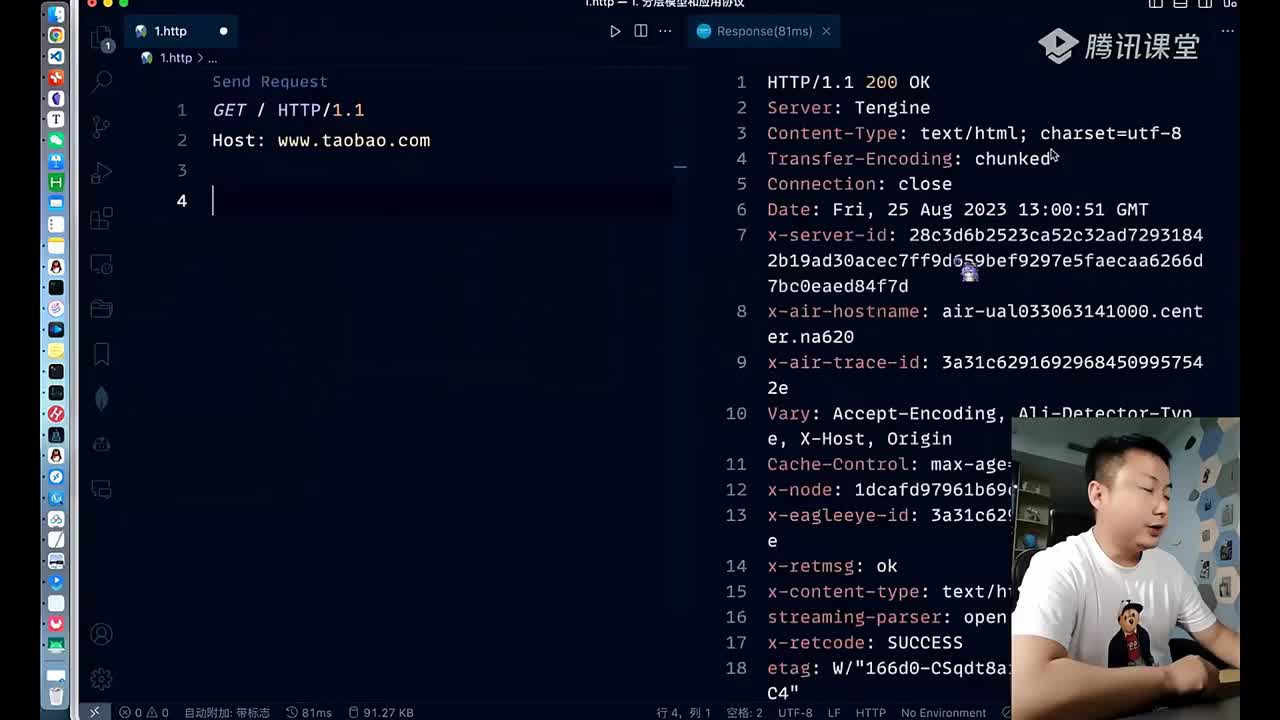This screenshot has height=720, width=1280.
Task: Split the editor with the split icon
Action: (640, 31)
